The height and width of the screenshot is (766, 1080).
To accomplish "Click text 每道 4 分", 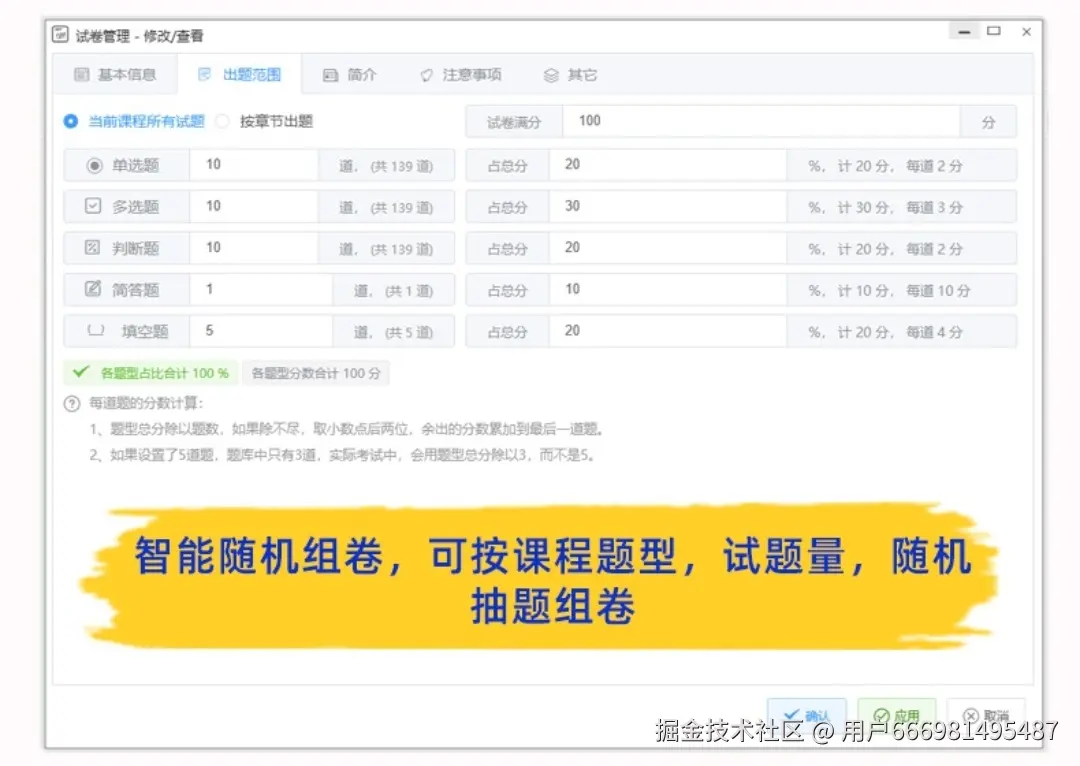I will click(934, 332).
